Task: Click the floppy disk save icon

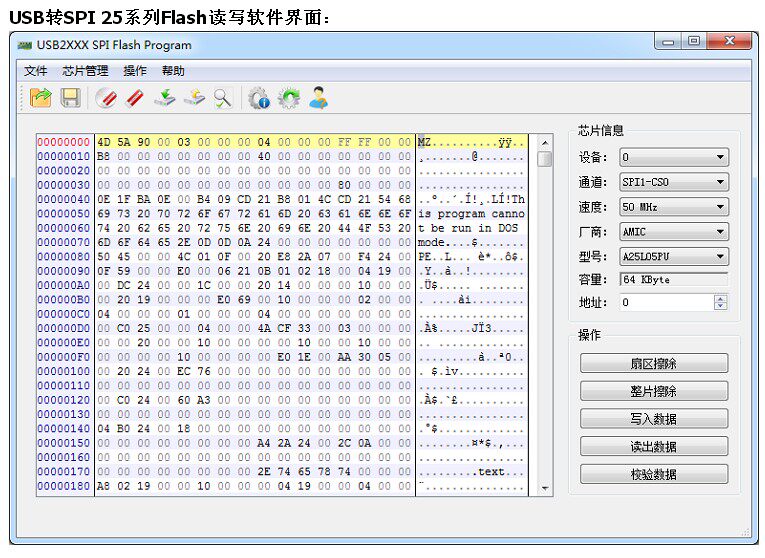Action: click(71, 98)
